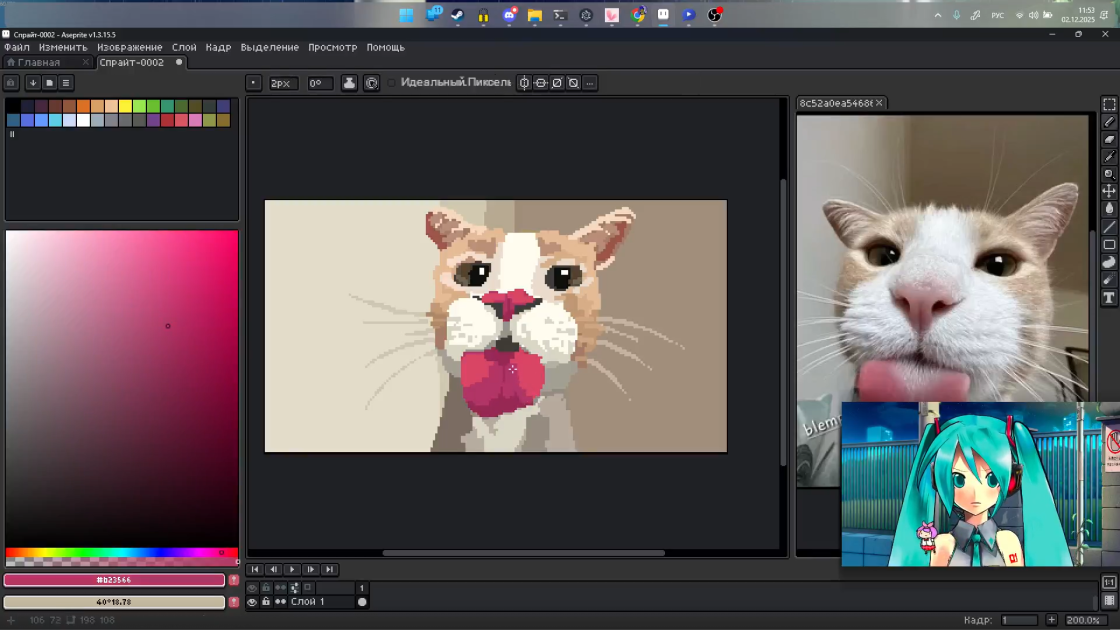This screenshot has width=1120, height=630.
Task: Select the Text tool
Action: click(1109, 298)
